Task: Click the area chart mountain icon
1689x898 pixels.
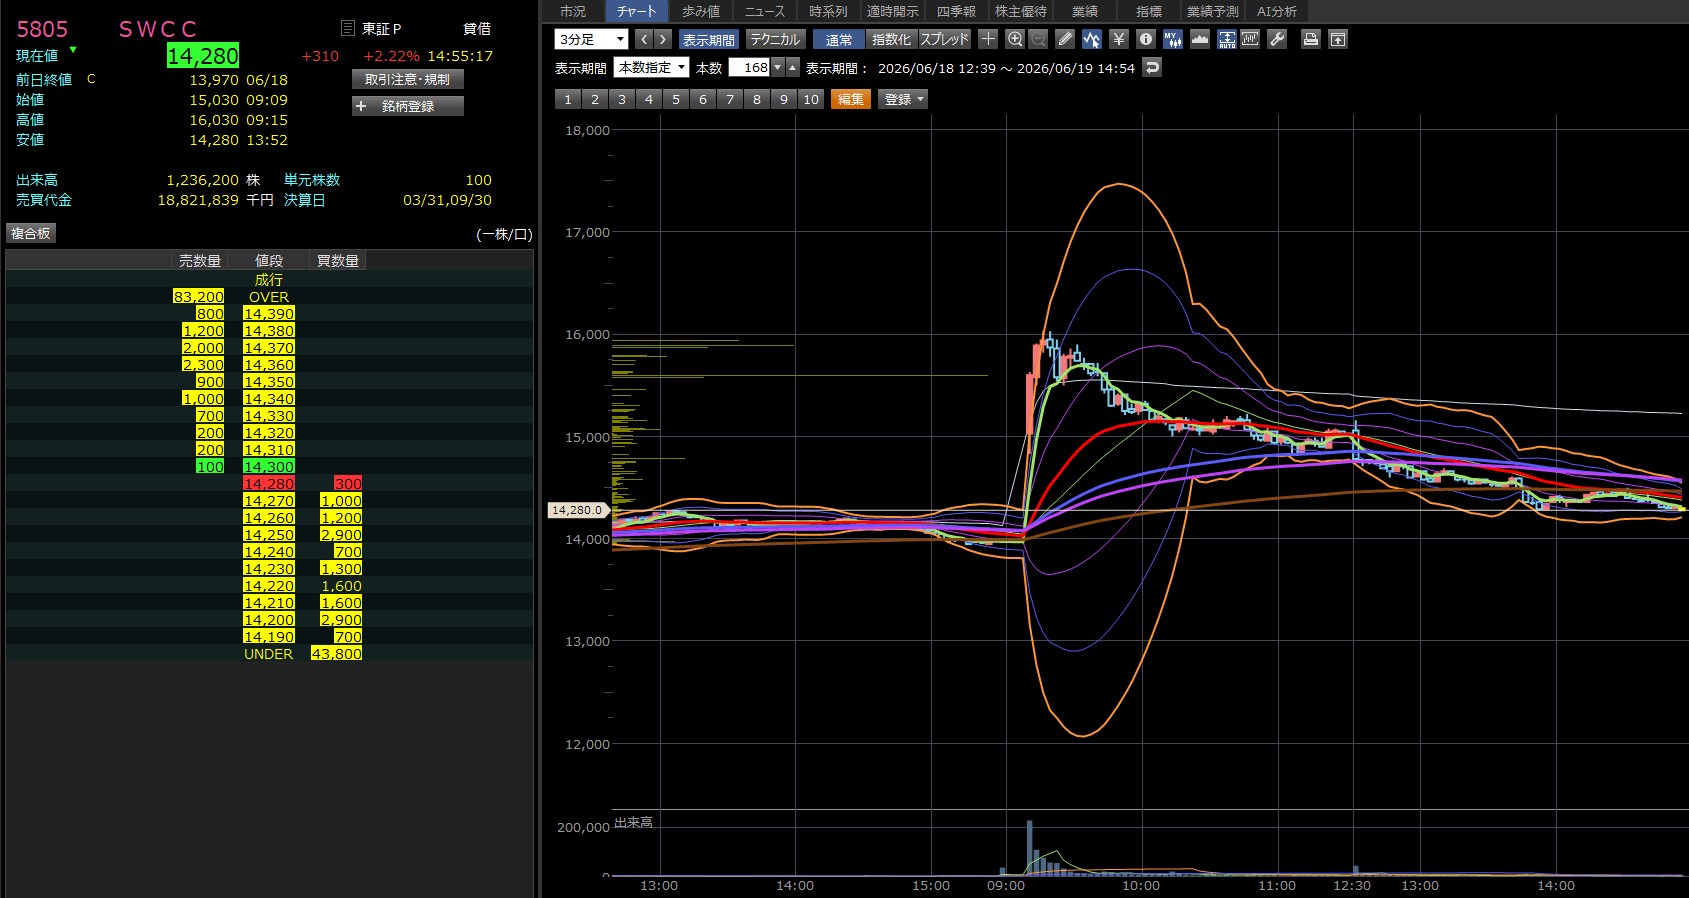Action: [x=1200, y=39]
